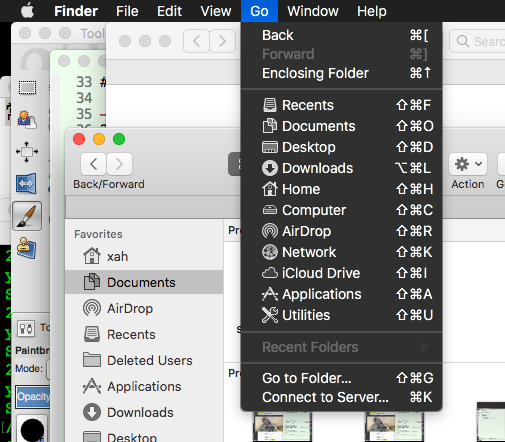Click the Search field in rear Finder window

(x=477, y=41)
